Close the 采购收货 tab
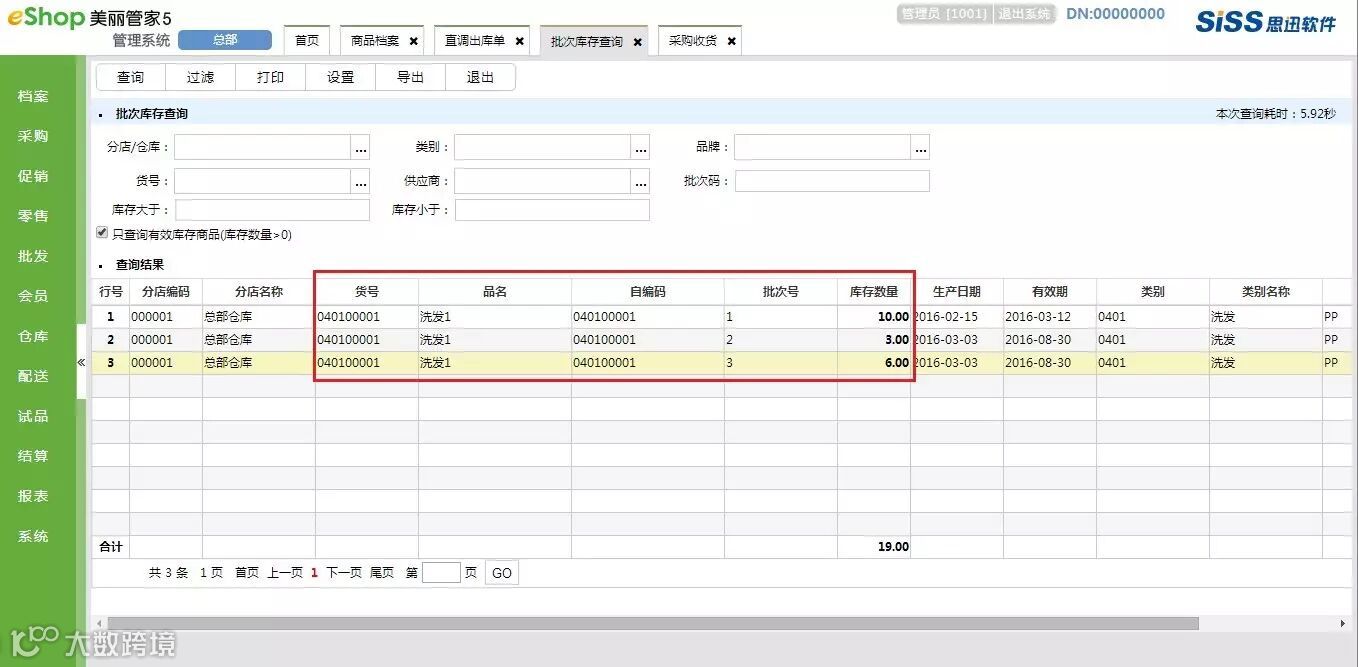Image resolution: width=1358 pixels, height=667 pixels. [x=732, y=42]
